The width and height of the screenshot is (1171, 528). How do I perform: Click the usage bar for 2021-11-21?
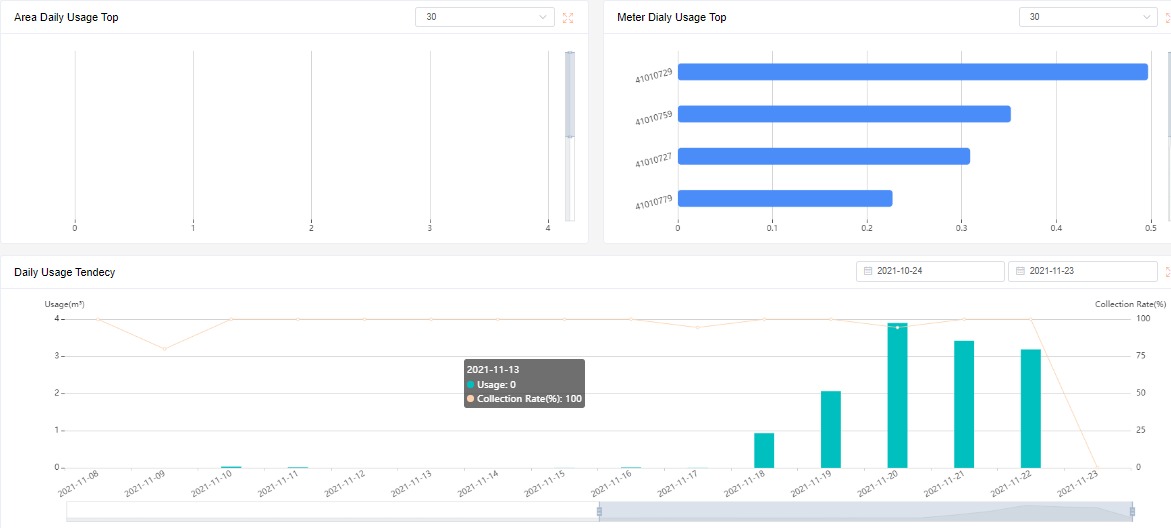964,404
